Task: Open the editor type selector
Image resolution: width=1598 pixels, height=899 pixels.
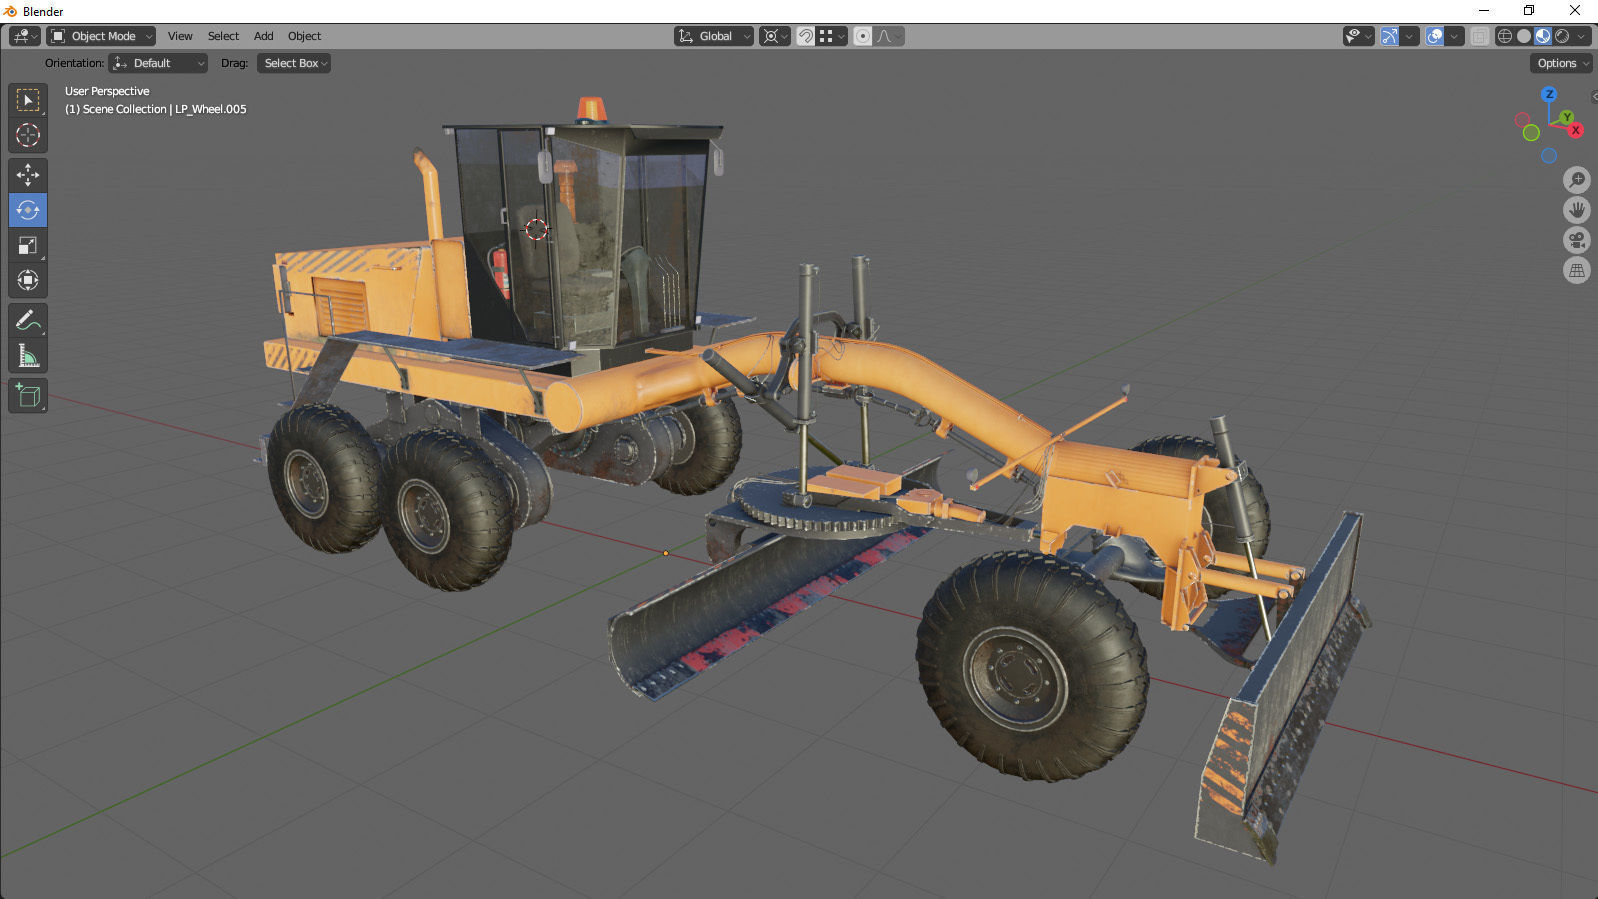Action: point(25,36)
